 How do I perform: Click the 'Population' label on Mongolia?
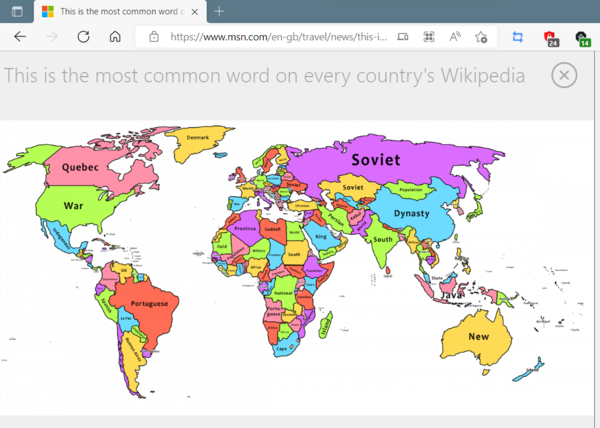(x=411, y=190)
